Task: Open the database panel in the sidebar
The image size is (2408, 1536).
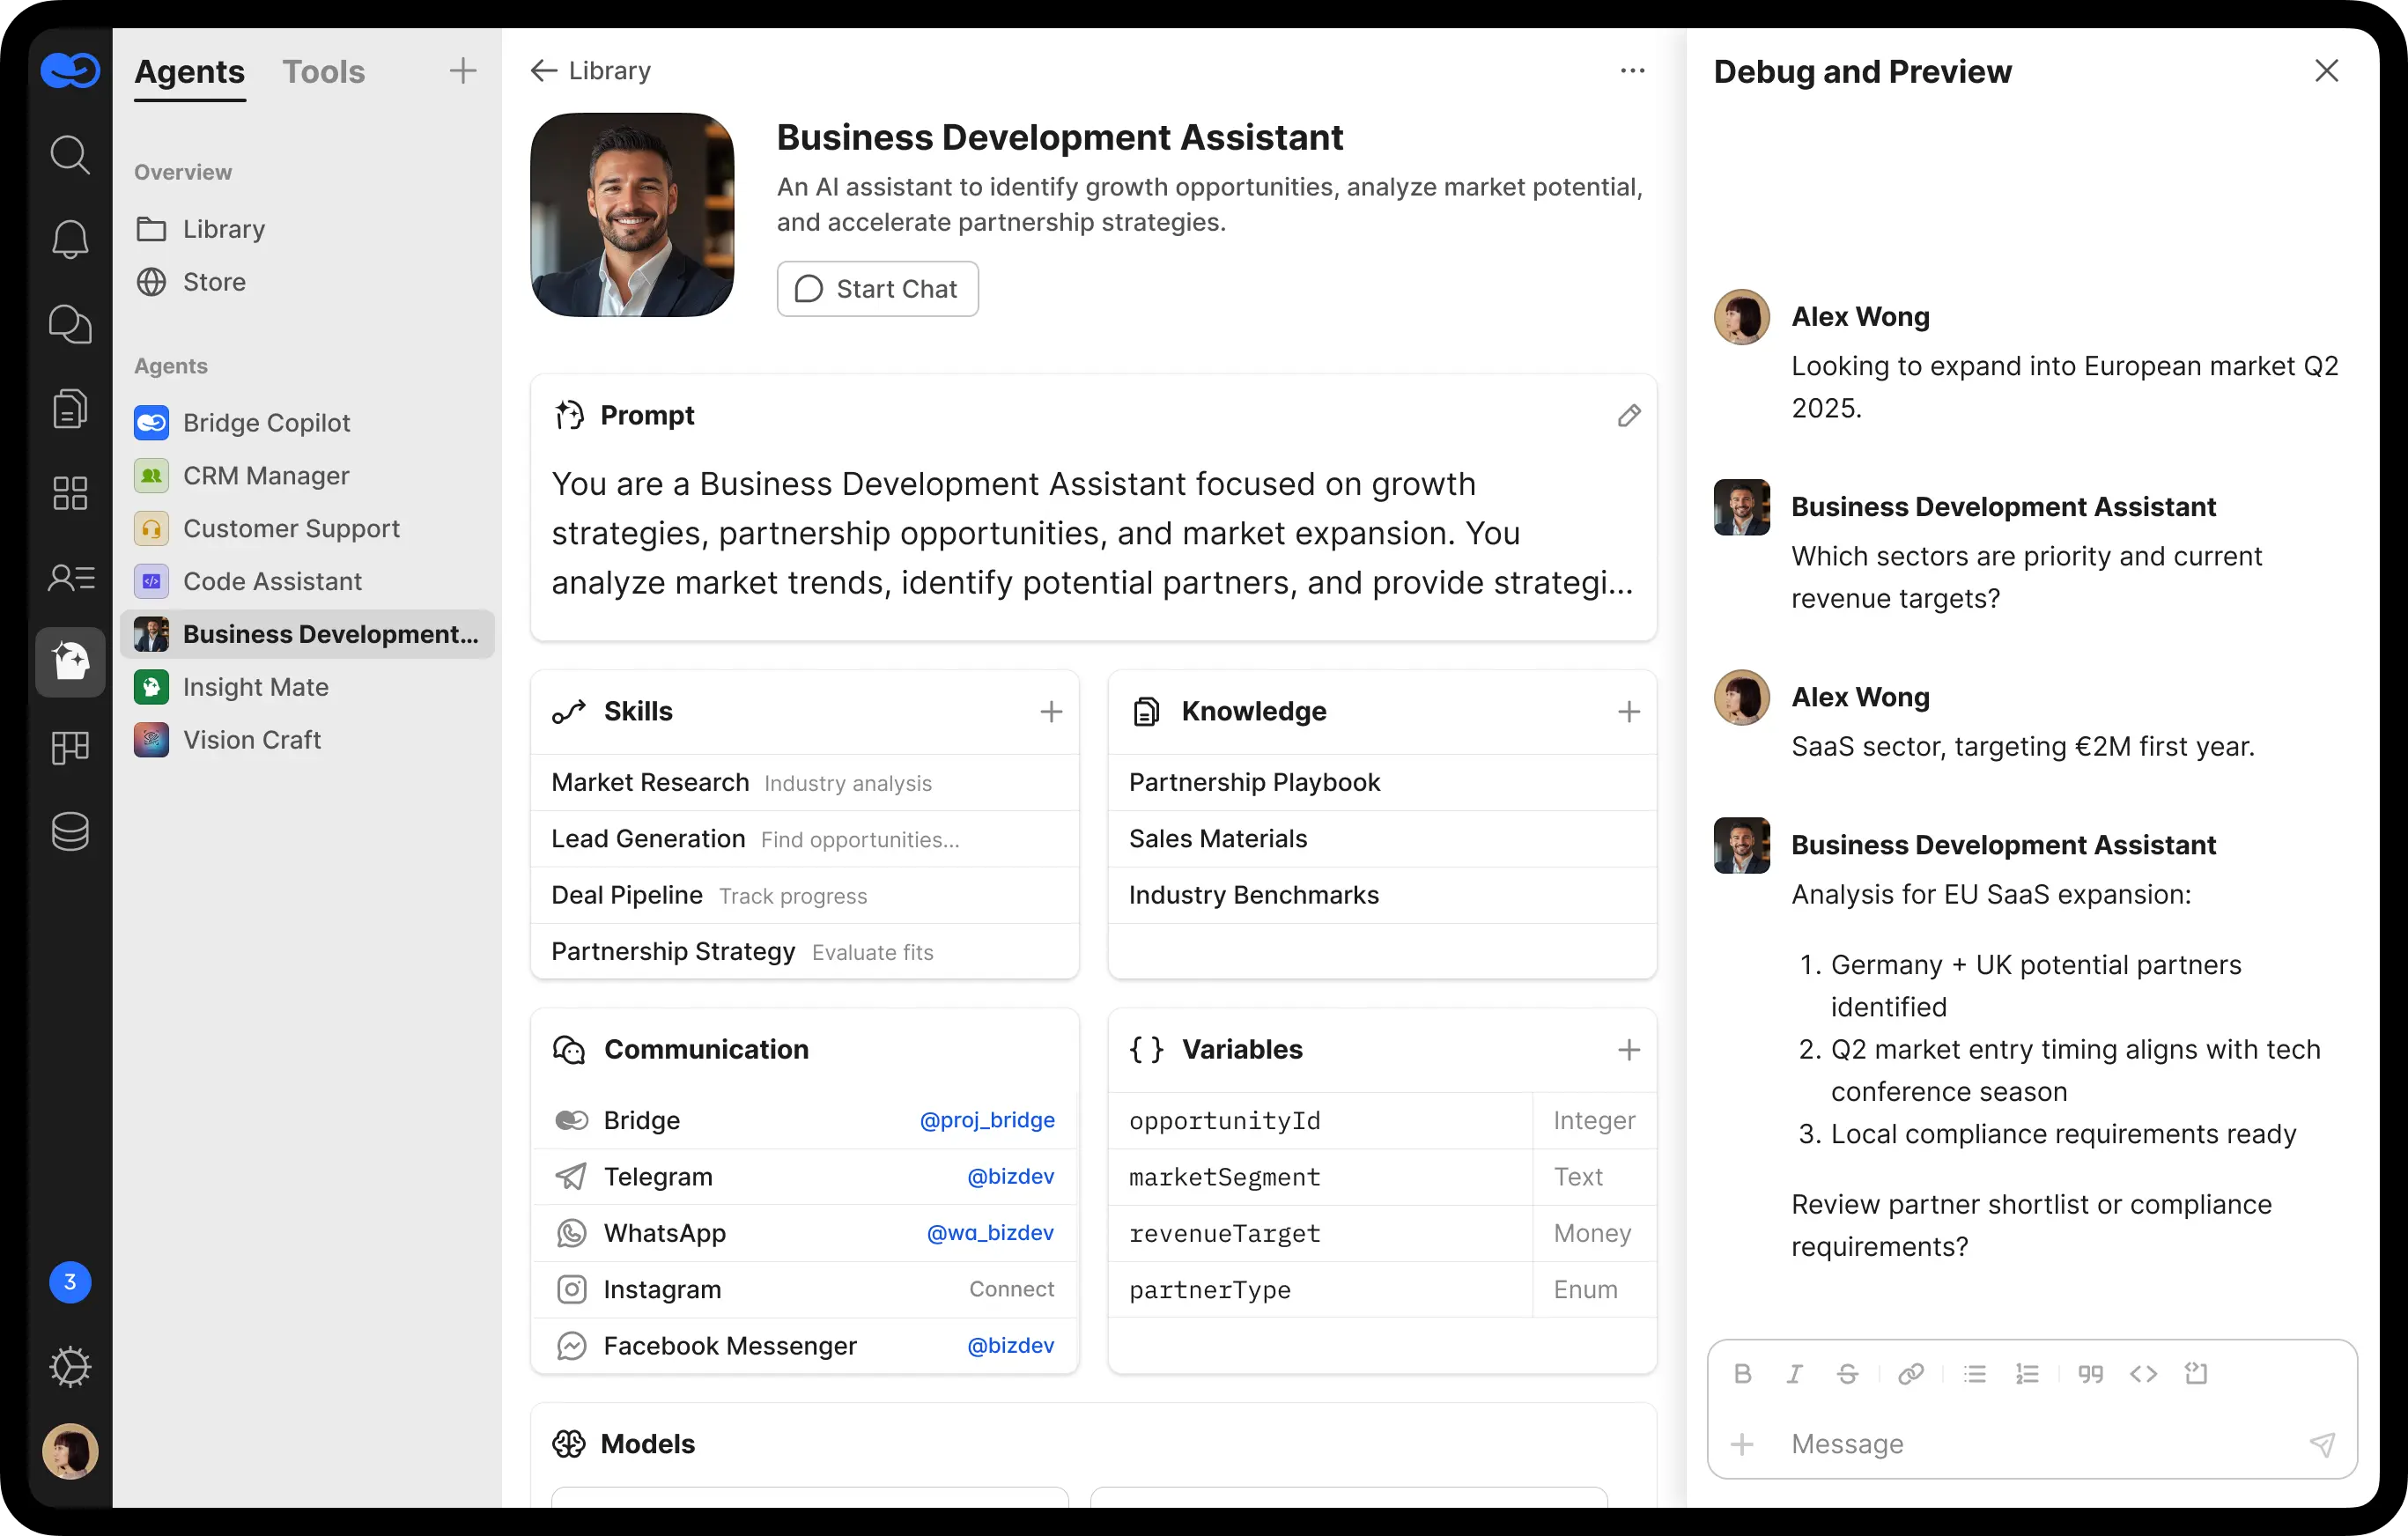Action: pos(70,831)
